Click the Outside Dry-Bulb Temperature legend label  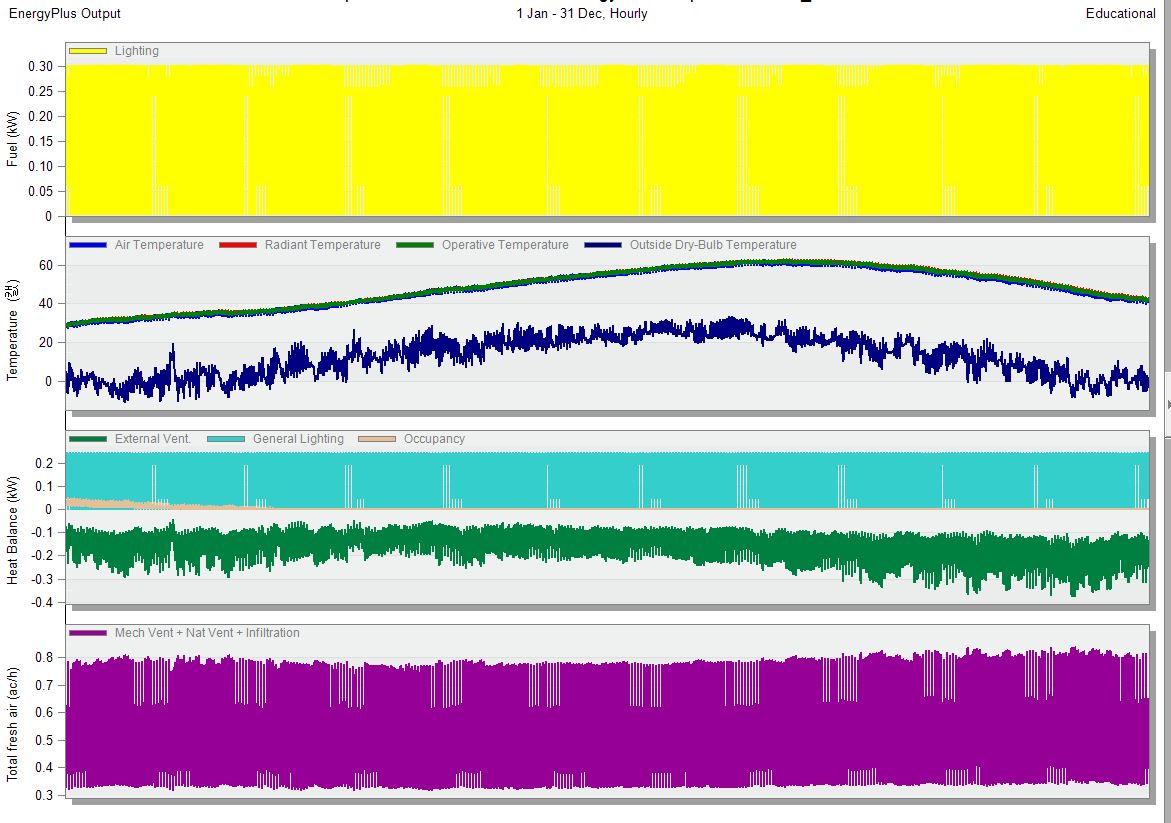(713, 245)
